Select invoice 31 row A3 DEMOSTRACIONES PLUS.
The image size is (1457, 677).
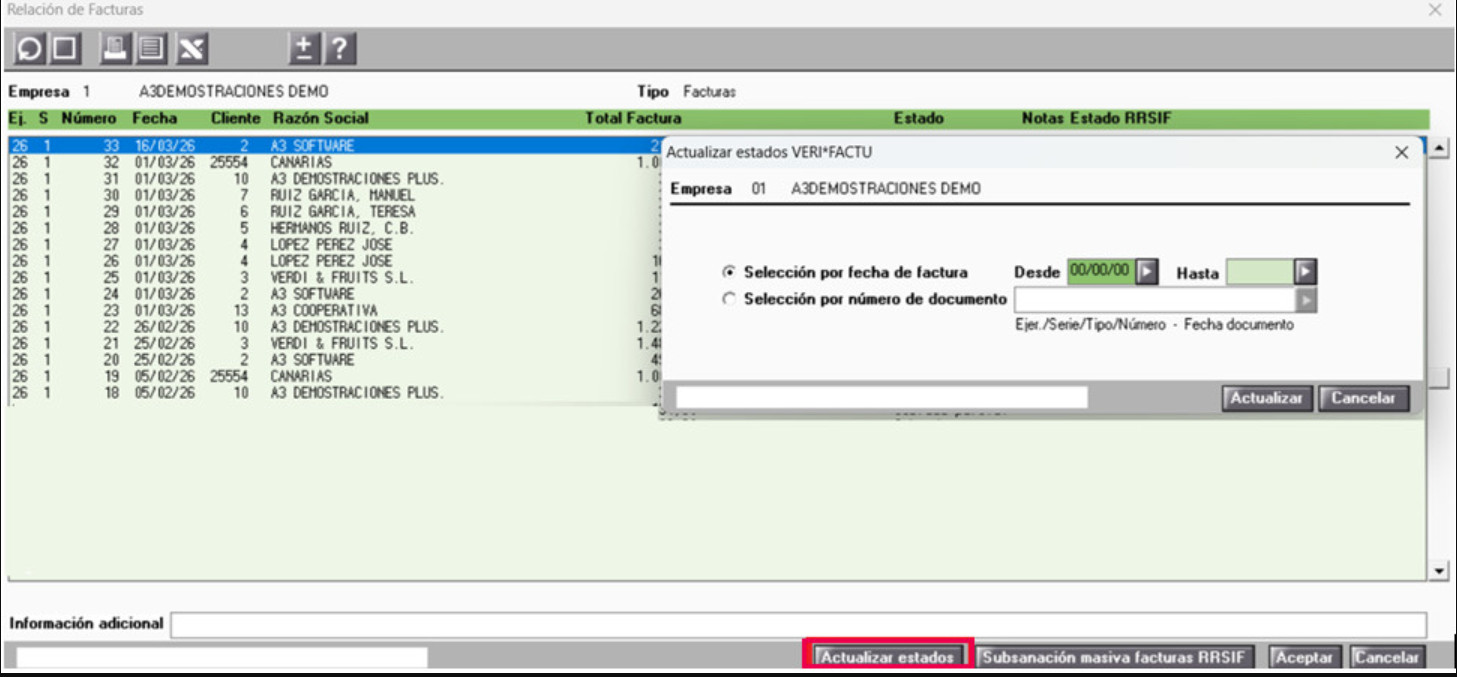333,179
